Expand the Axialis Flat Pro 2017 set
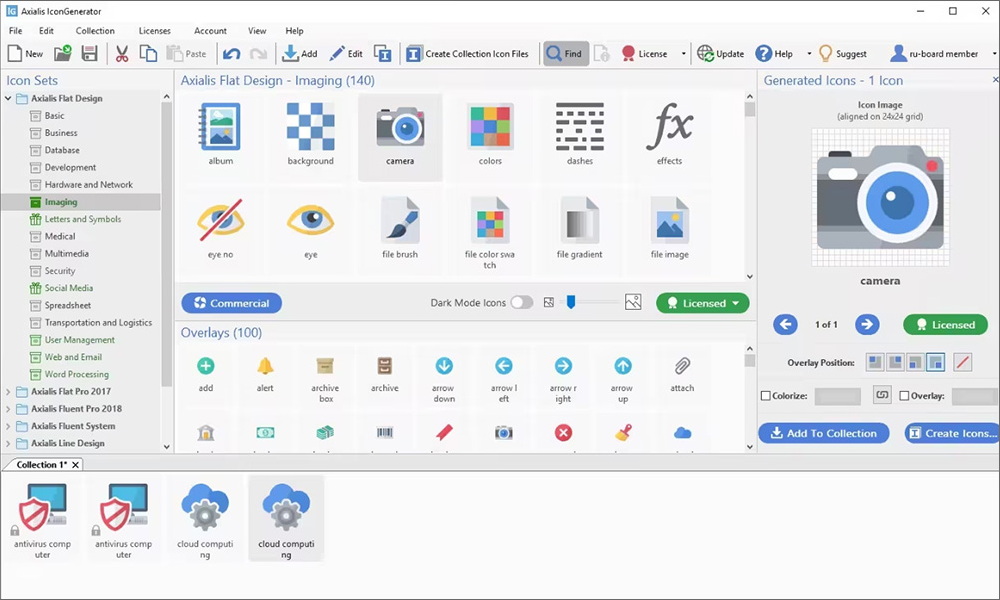 (x=7, y=392)
